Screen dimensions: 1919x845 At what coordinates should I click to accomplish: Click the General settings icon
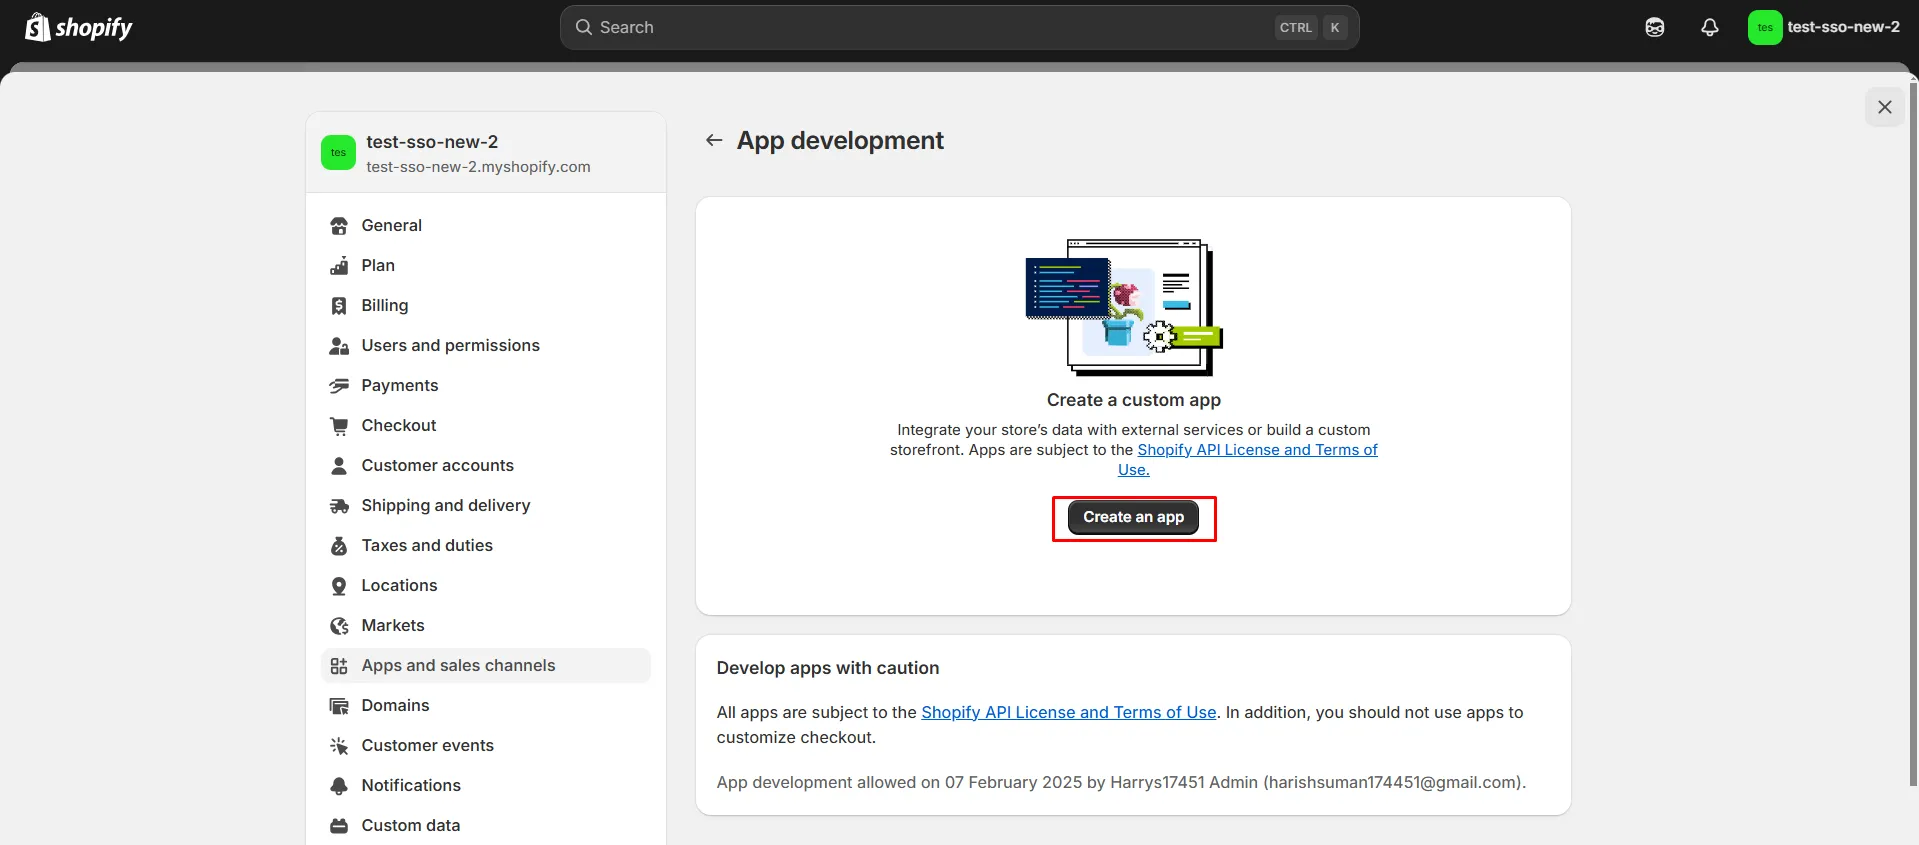point(339,226)
